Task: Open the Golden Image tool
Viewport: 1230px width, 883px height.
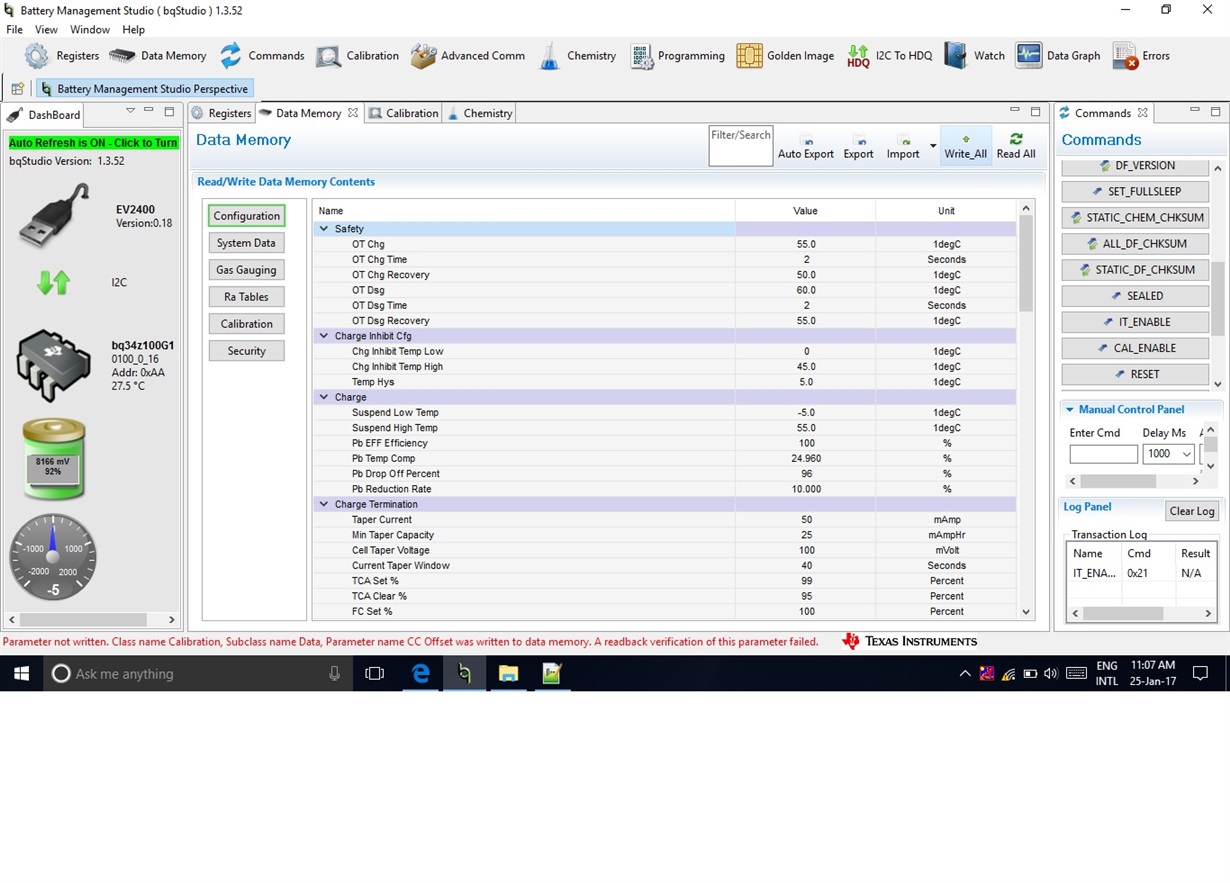Action: point(749,56)
